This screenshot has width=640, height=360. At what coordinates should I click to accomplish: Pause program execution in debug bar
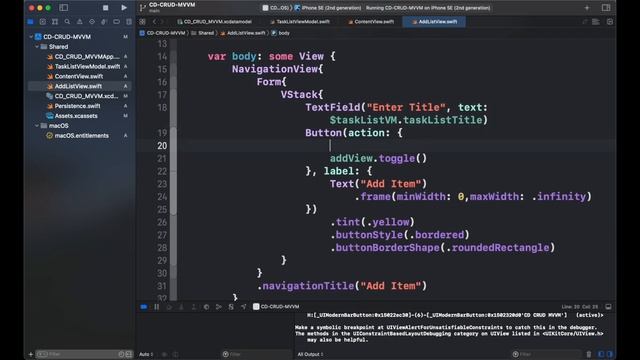(x=156, y=307)
